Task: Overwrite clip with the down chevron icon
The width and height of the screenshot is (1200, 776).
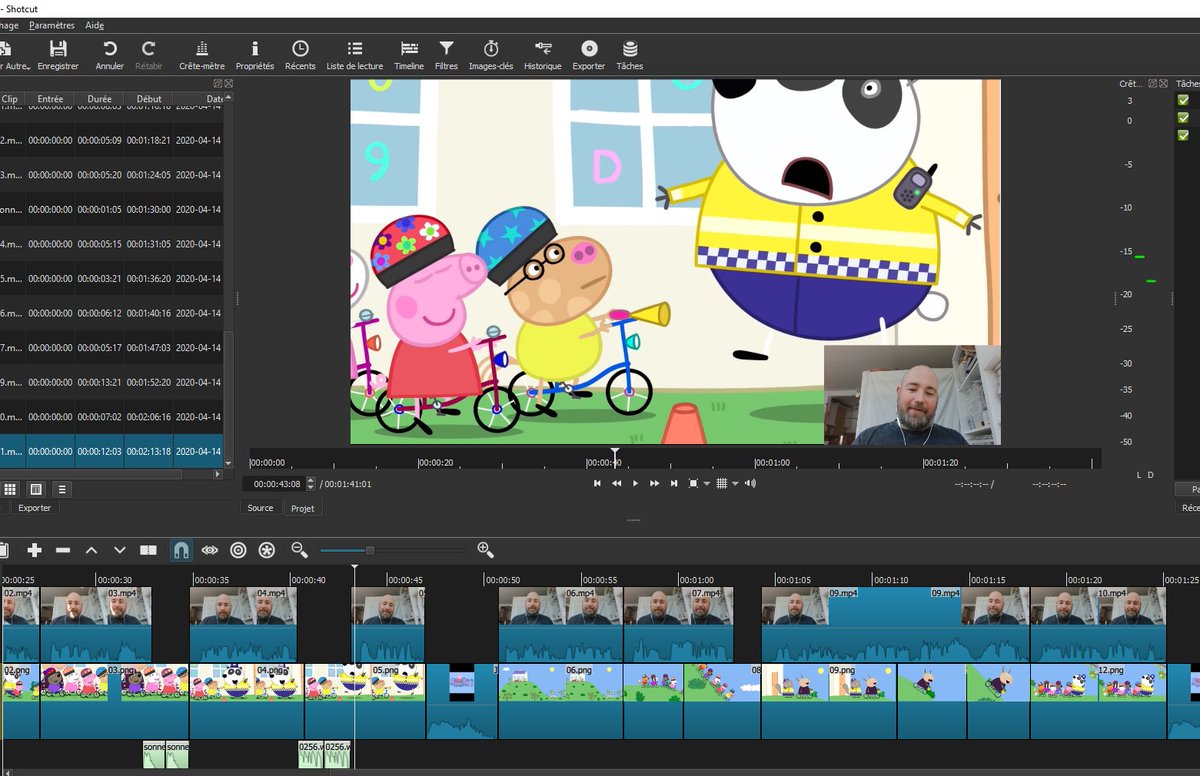Action: [x=120, y=550]
